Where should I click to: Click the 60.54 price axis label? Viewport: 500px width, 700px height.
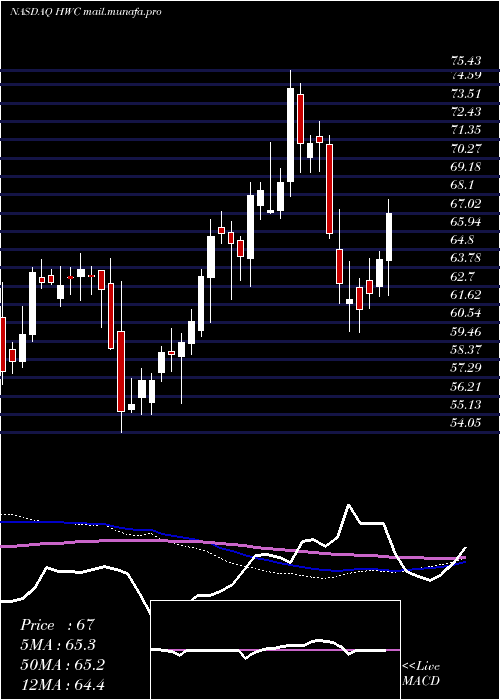coord(465,313)
